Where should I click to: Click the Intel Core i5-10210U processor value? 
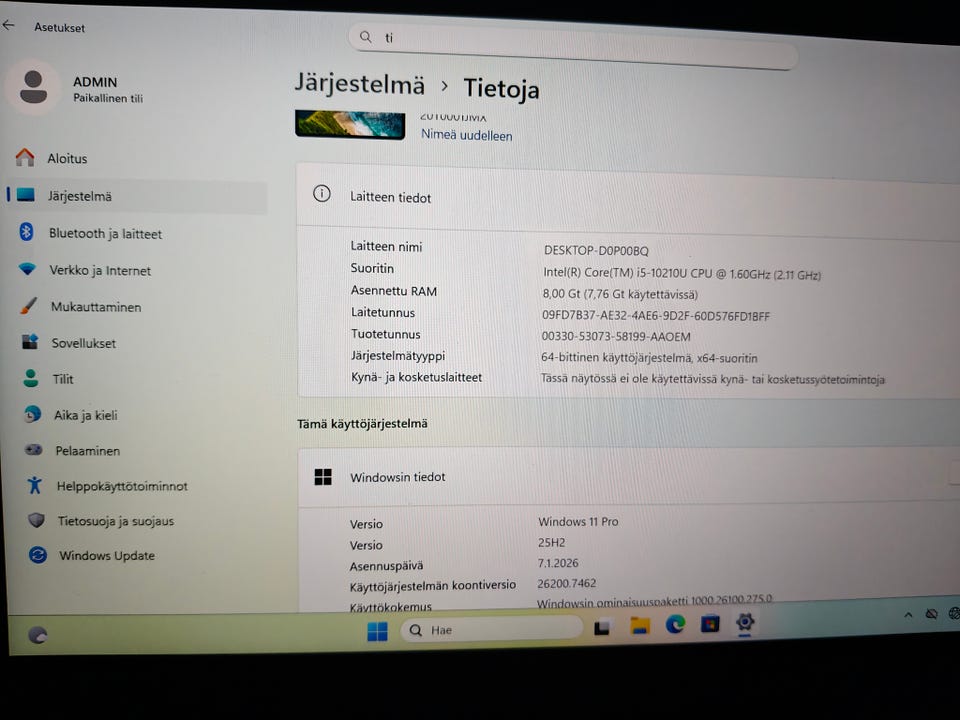[x=681, y=274]
